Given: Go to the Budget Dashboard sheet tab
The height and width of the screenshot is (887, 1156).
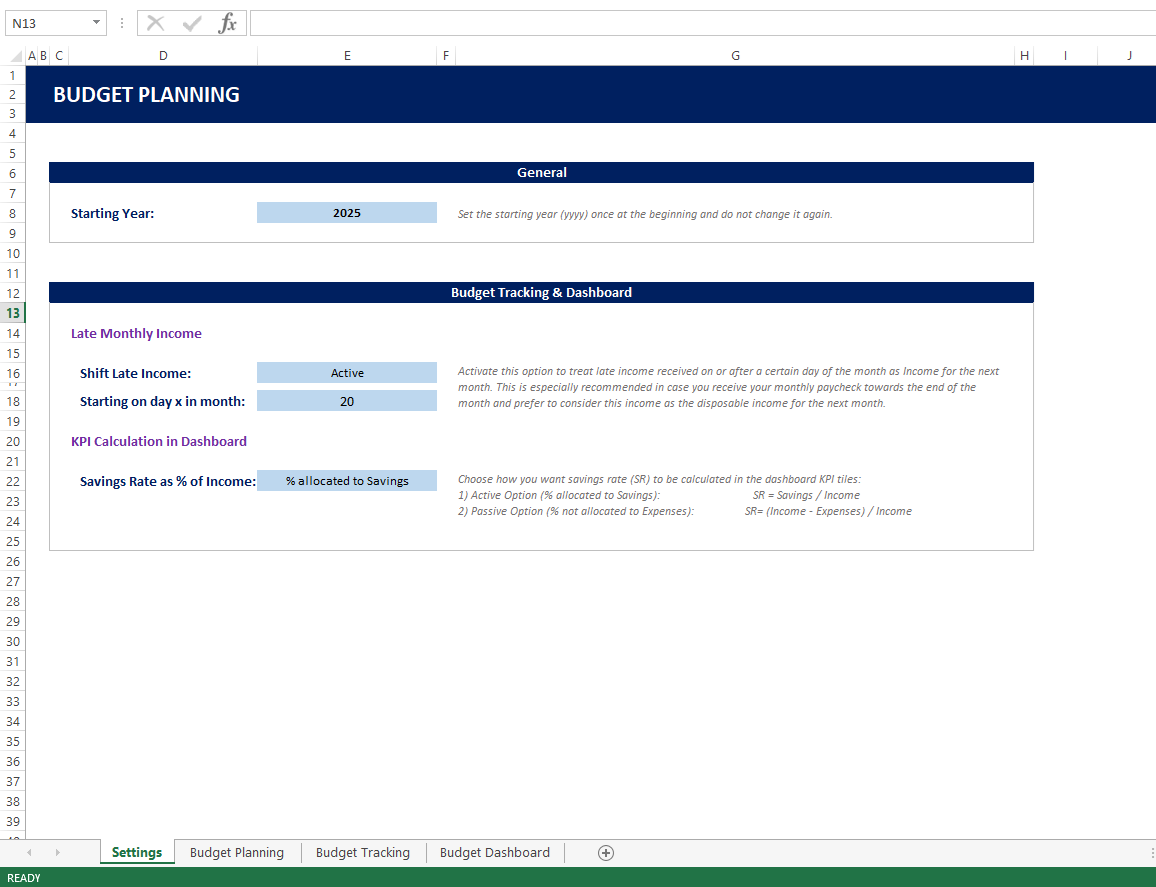Looking at the screenshot, I should coord(495,852).
